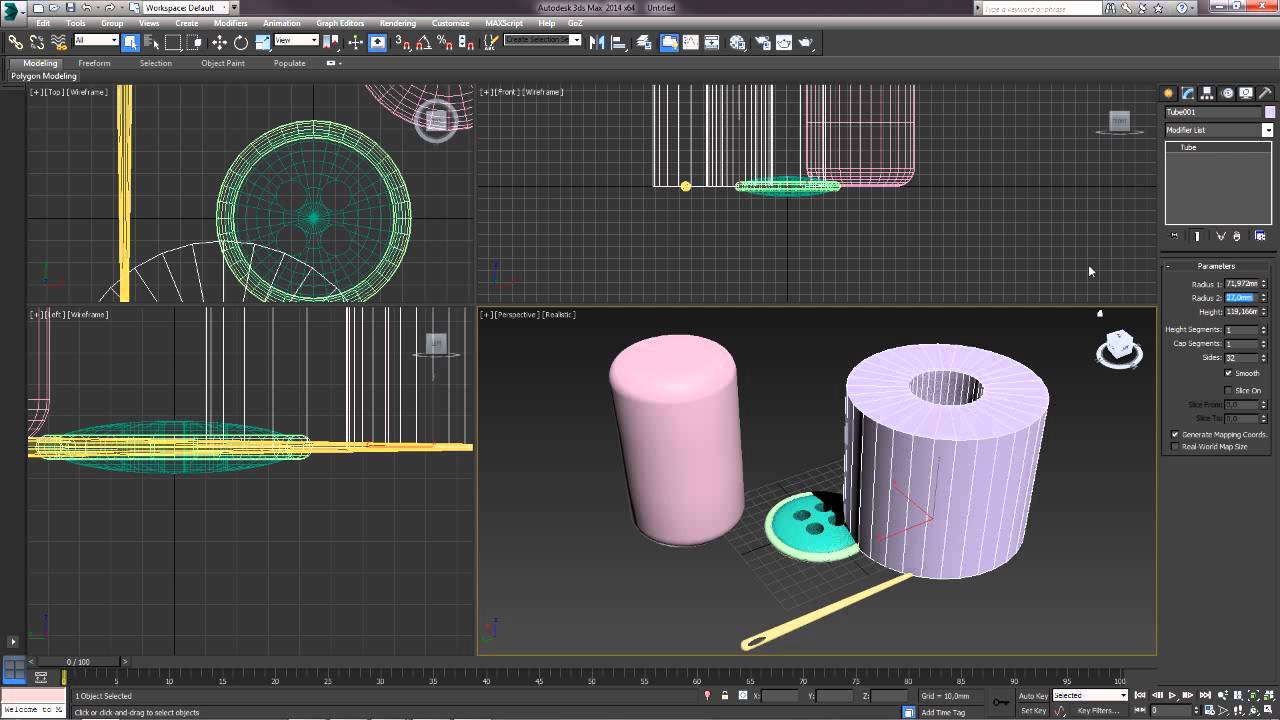Click Add Time Tag
This screenshot has height=720, width=1280.
[943, 712]
